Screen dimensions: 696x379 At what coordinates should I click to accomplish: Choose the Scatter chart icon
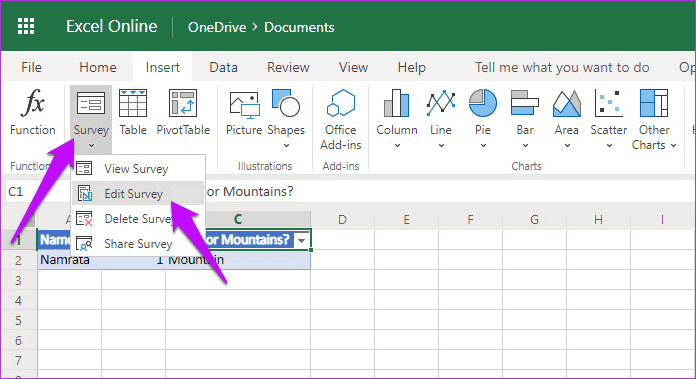608,103
